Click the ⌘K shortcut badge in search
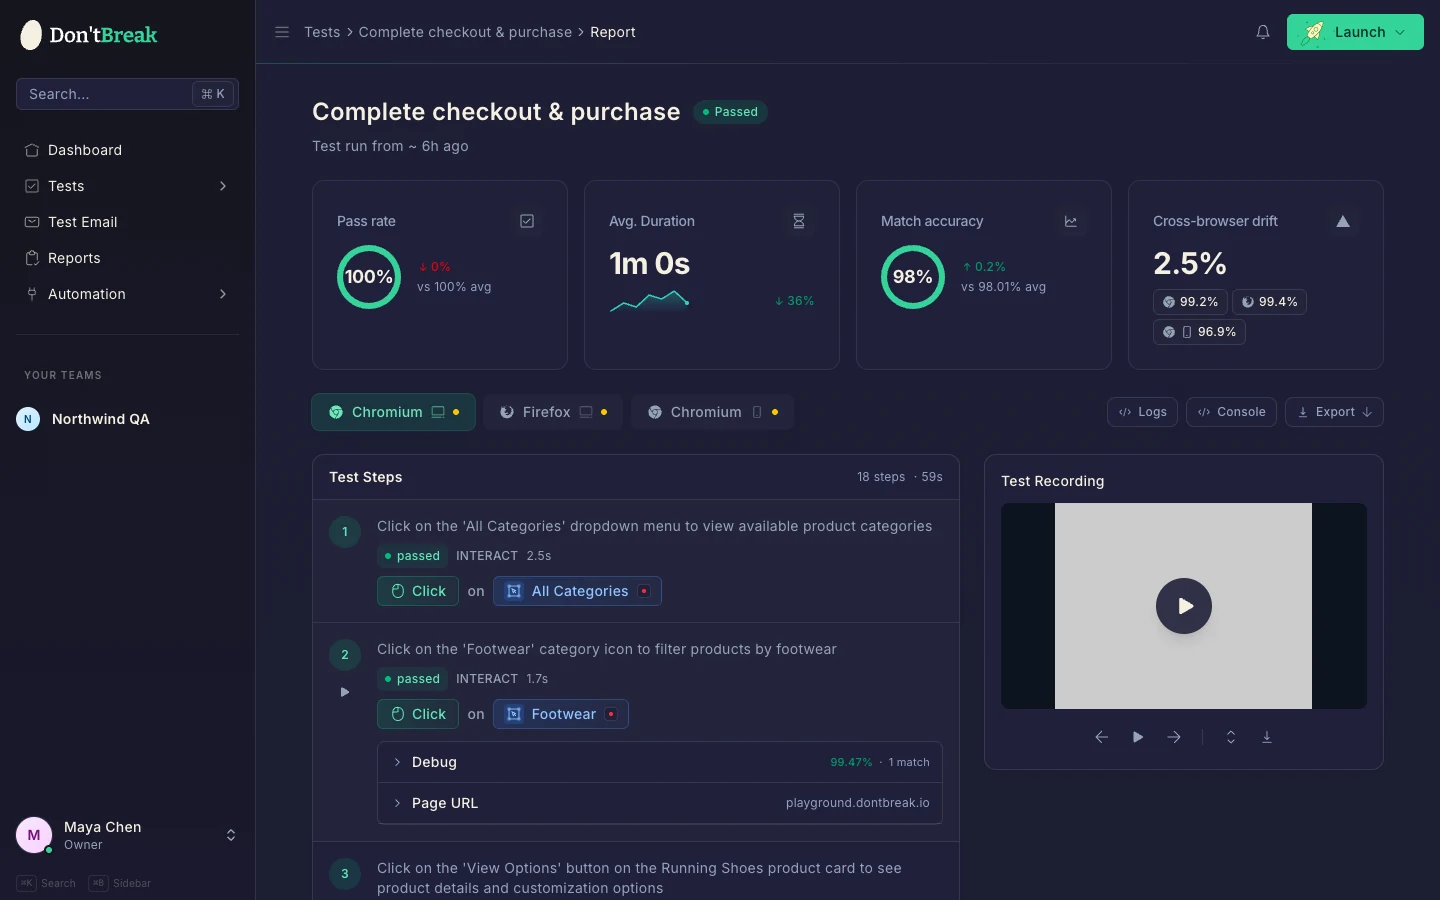 click(x=213, y=94)
